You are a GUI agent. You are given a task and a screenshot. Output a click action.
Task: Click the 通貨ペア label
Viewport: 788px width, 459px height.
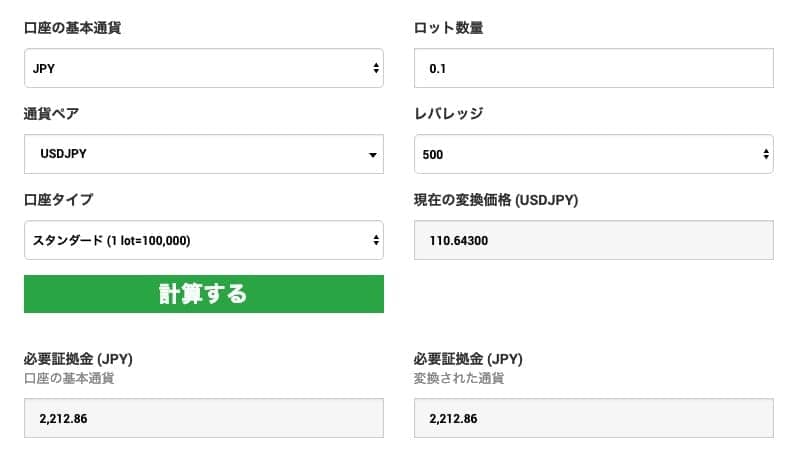coord(51,114)
